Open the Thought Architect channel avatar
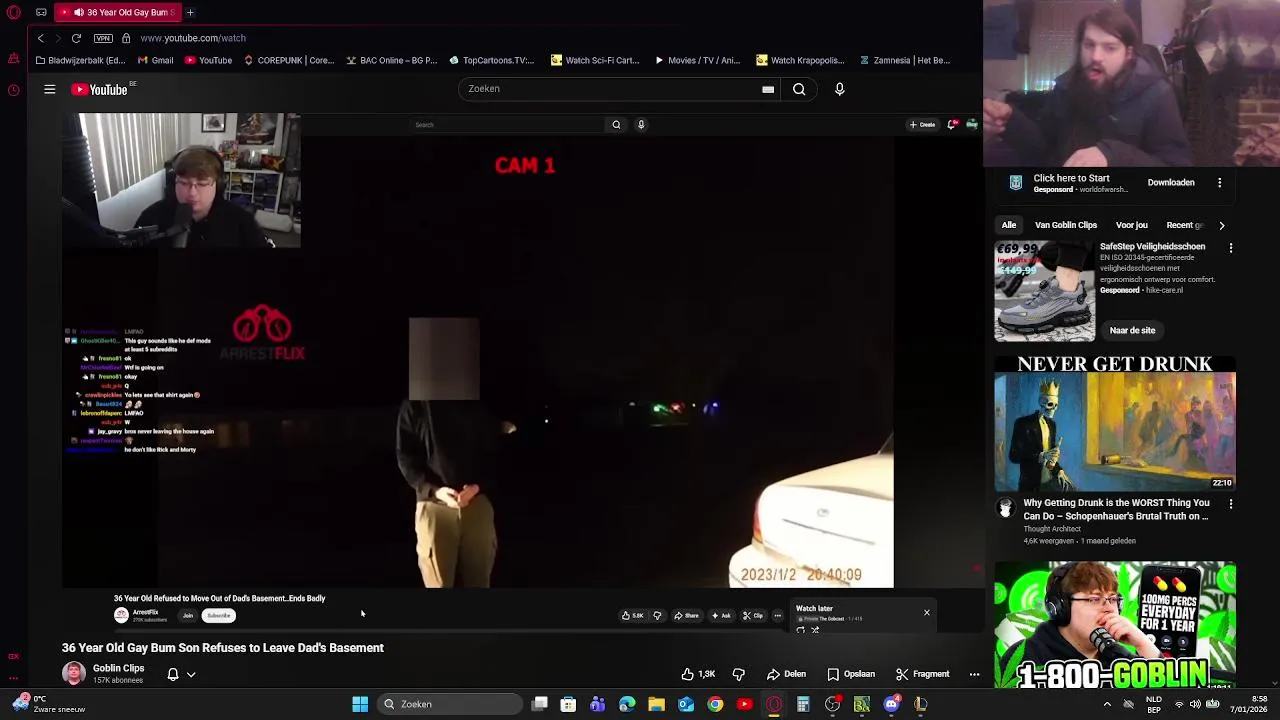The height and width of the screenshot is (720, 1280). pos(1006,508)
